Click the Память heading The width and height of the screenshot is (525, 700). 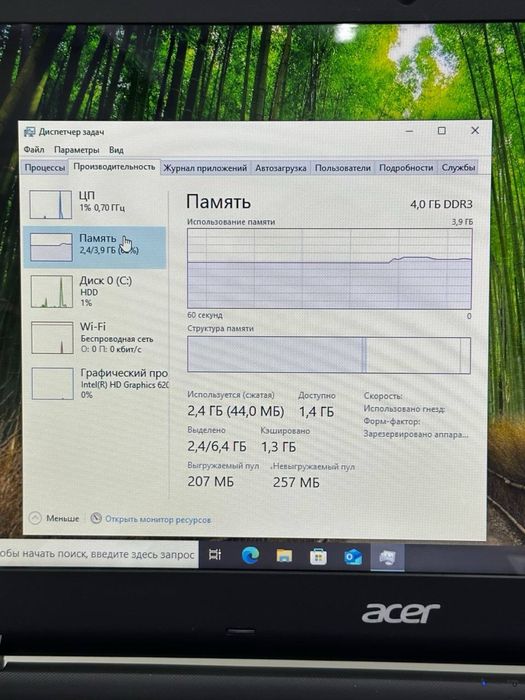[x=218, y=202]
